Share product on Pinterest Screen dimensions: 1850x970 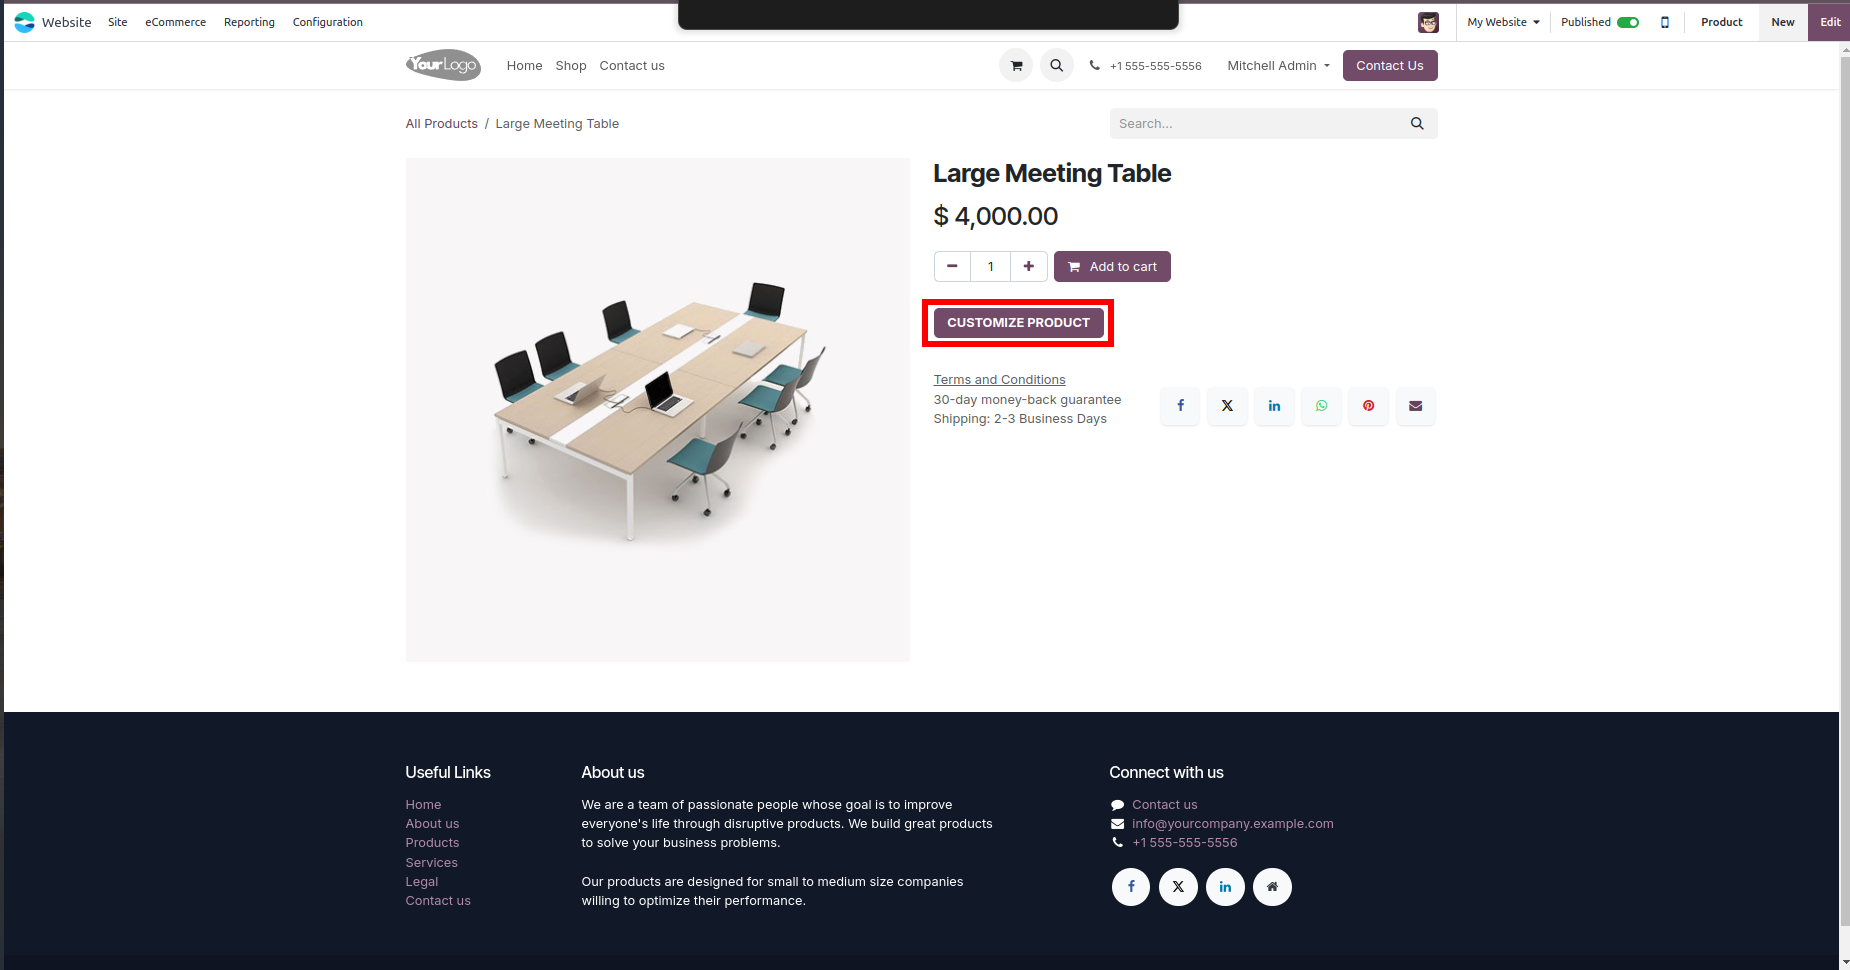(x=1368, y=406)
